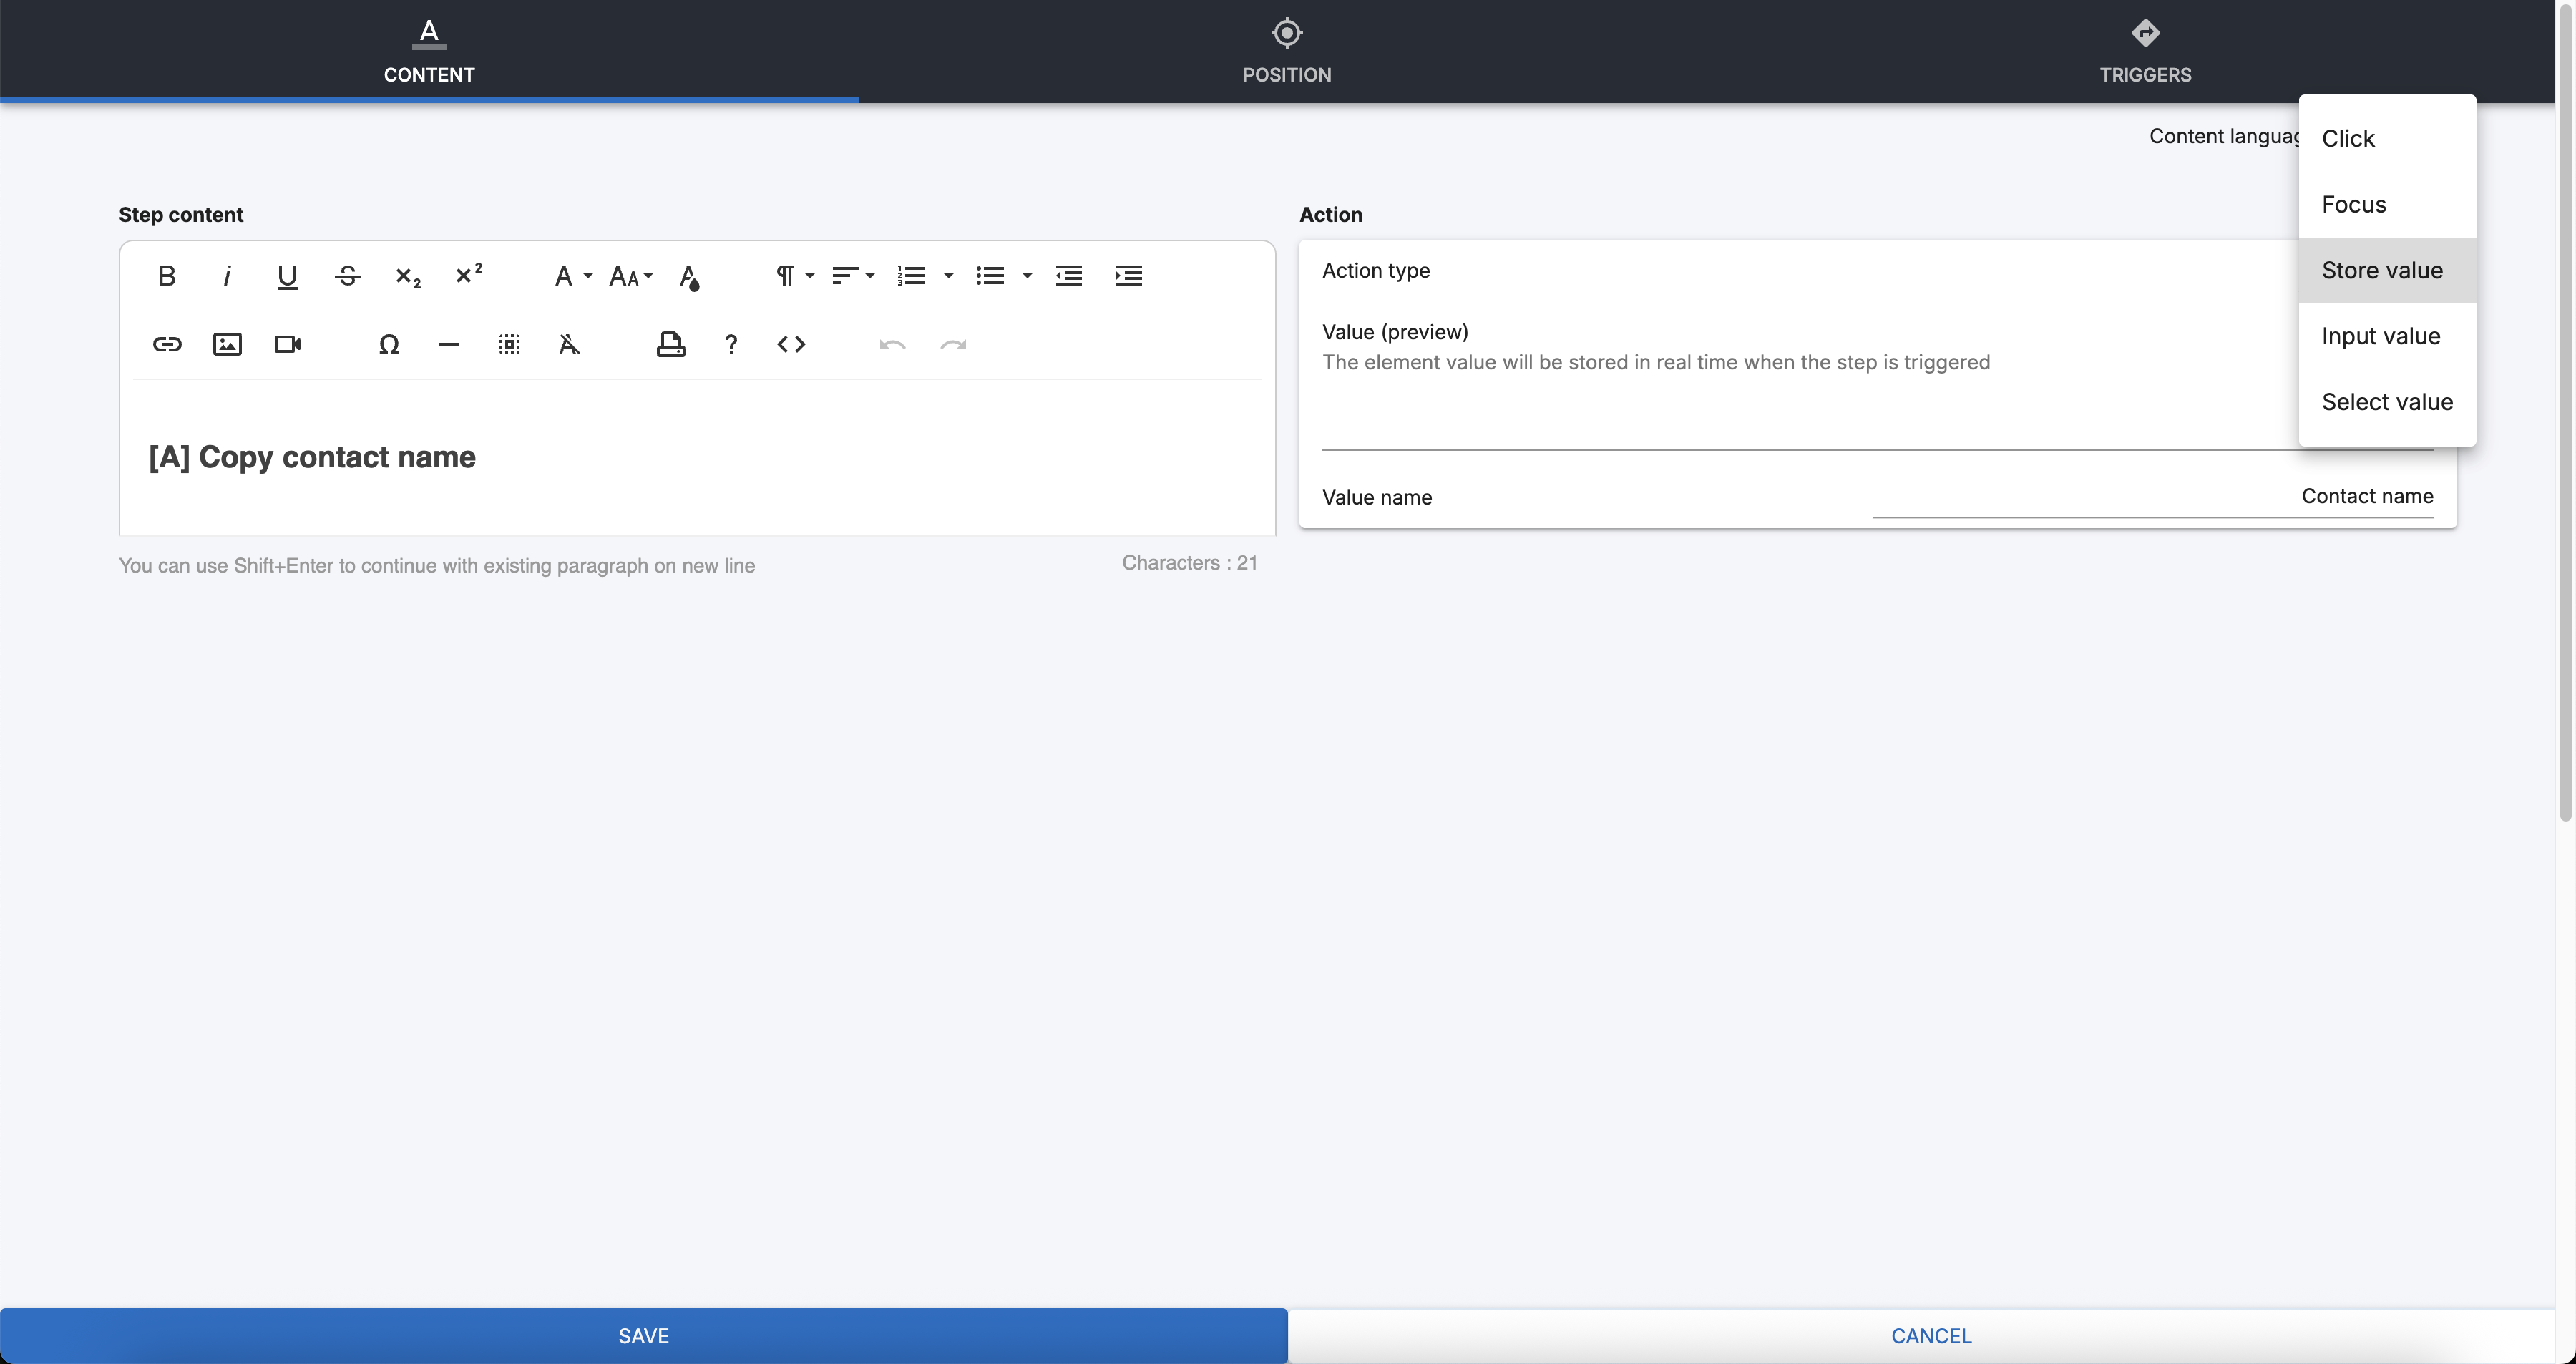Toggle bold formatting in editor

(167, 276)
